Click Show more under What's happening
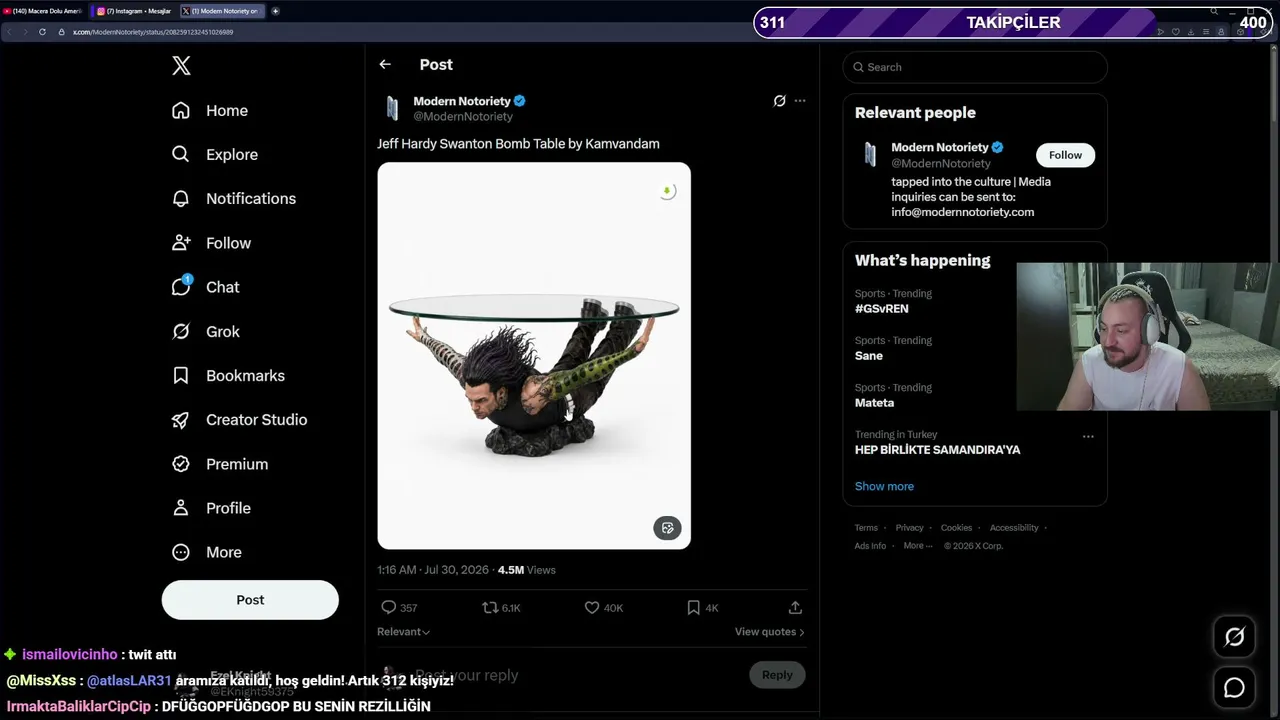 [x=884, y=486]
